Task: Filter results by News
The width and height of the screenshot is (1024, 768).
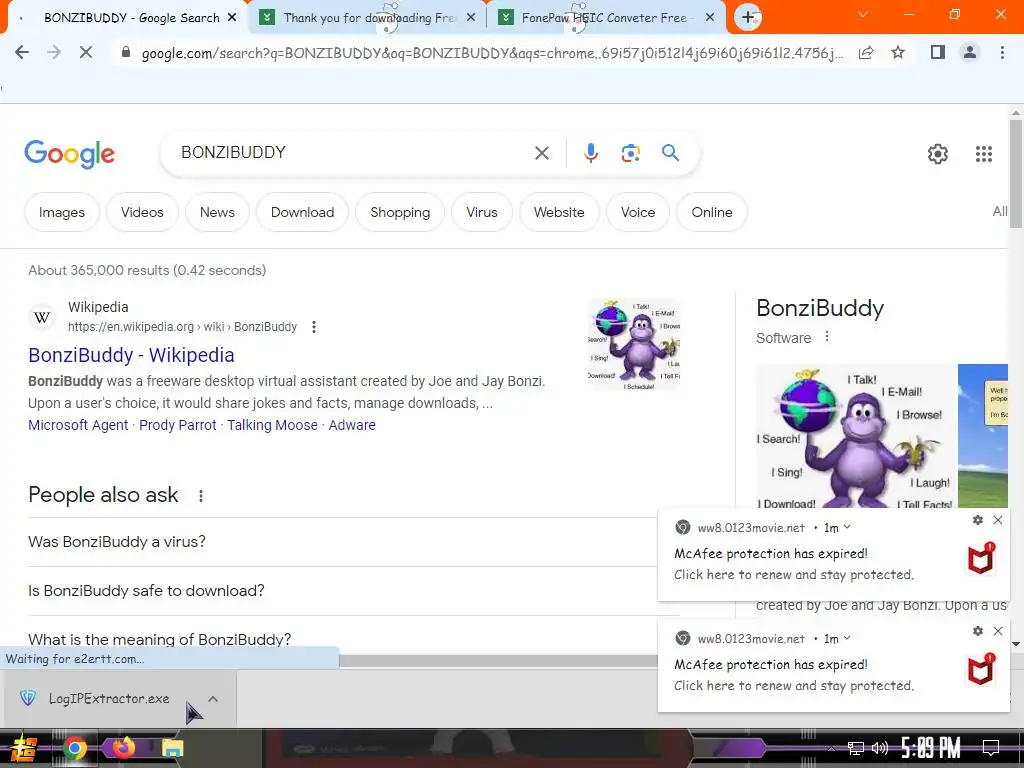Action: (217, 212)
